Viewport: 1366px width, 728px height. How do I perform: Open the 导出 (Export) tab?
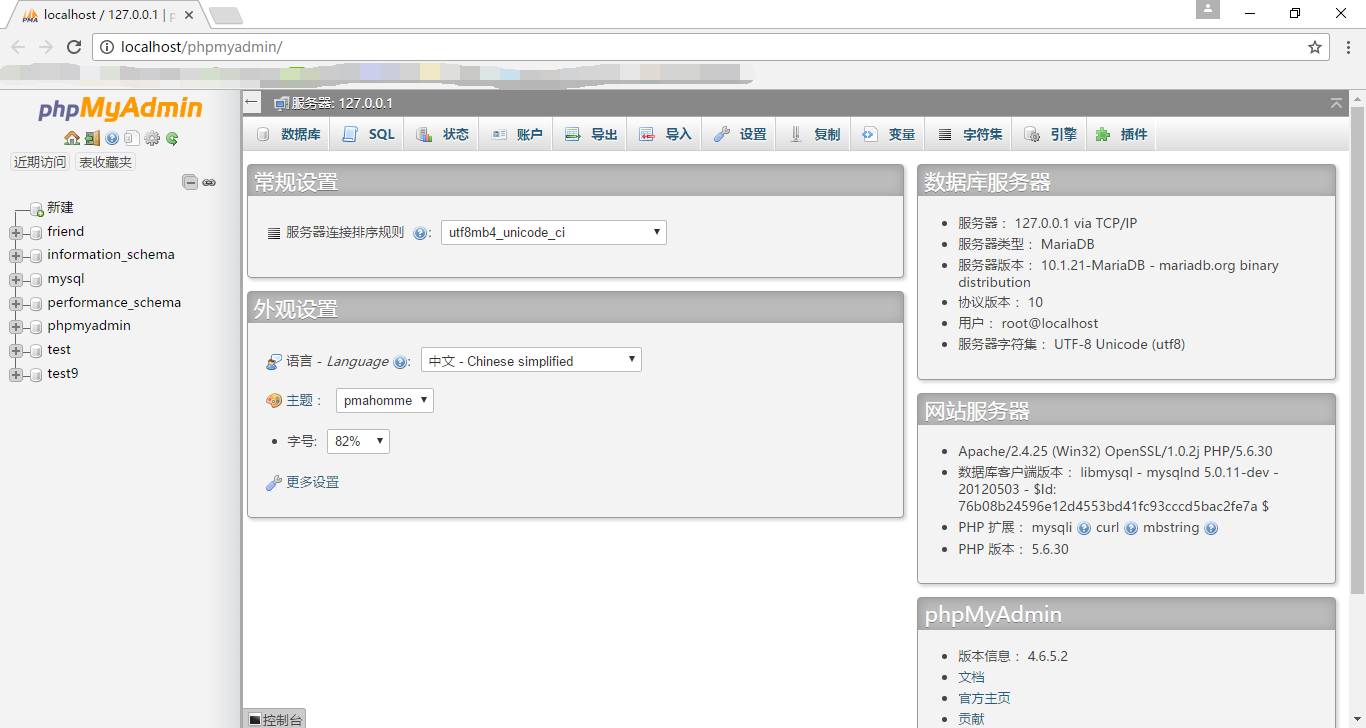click(591, 134)
